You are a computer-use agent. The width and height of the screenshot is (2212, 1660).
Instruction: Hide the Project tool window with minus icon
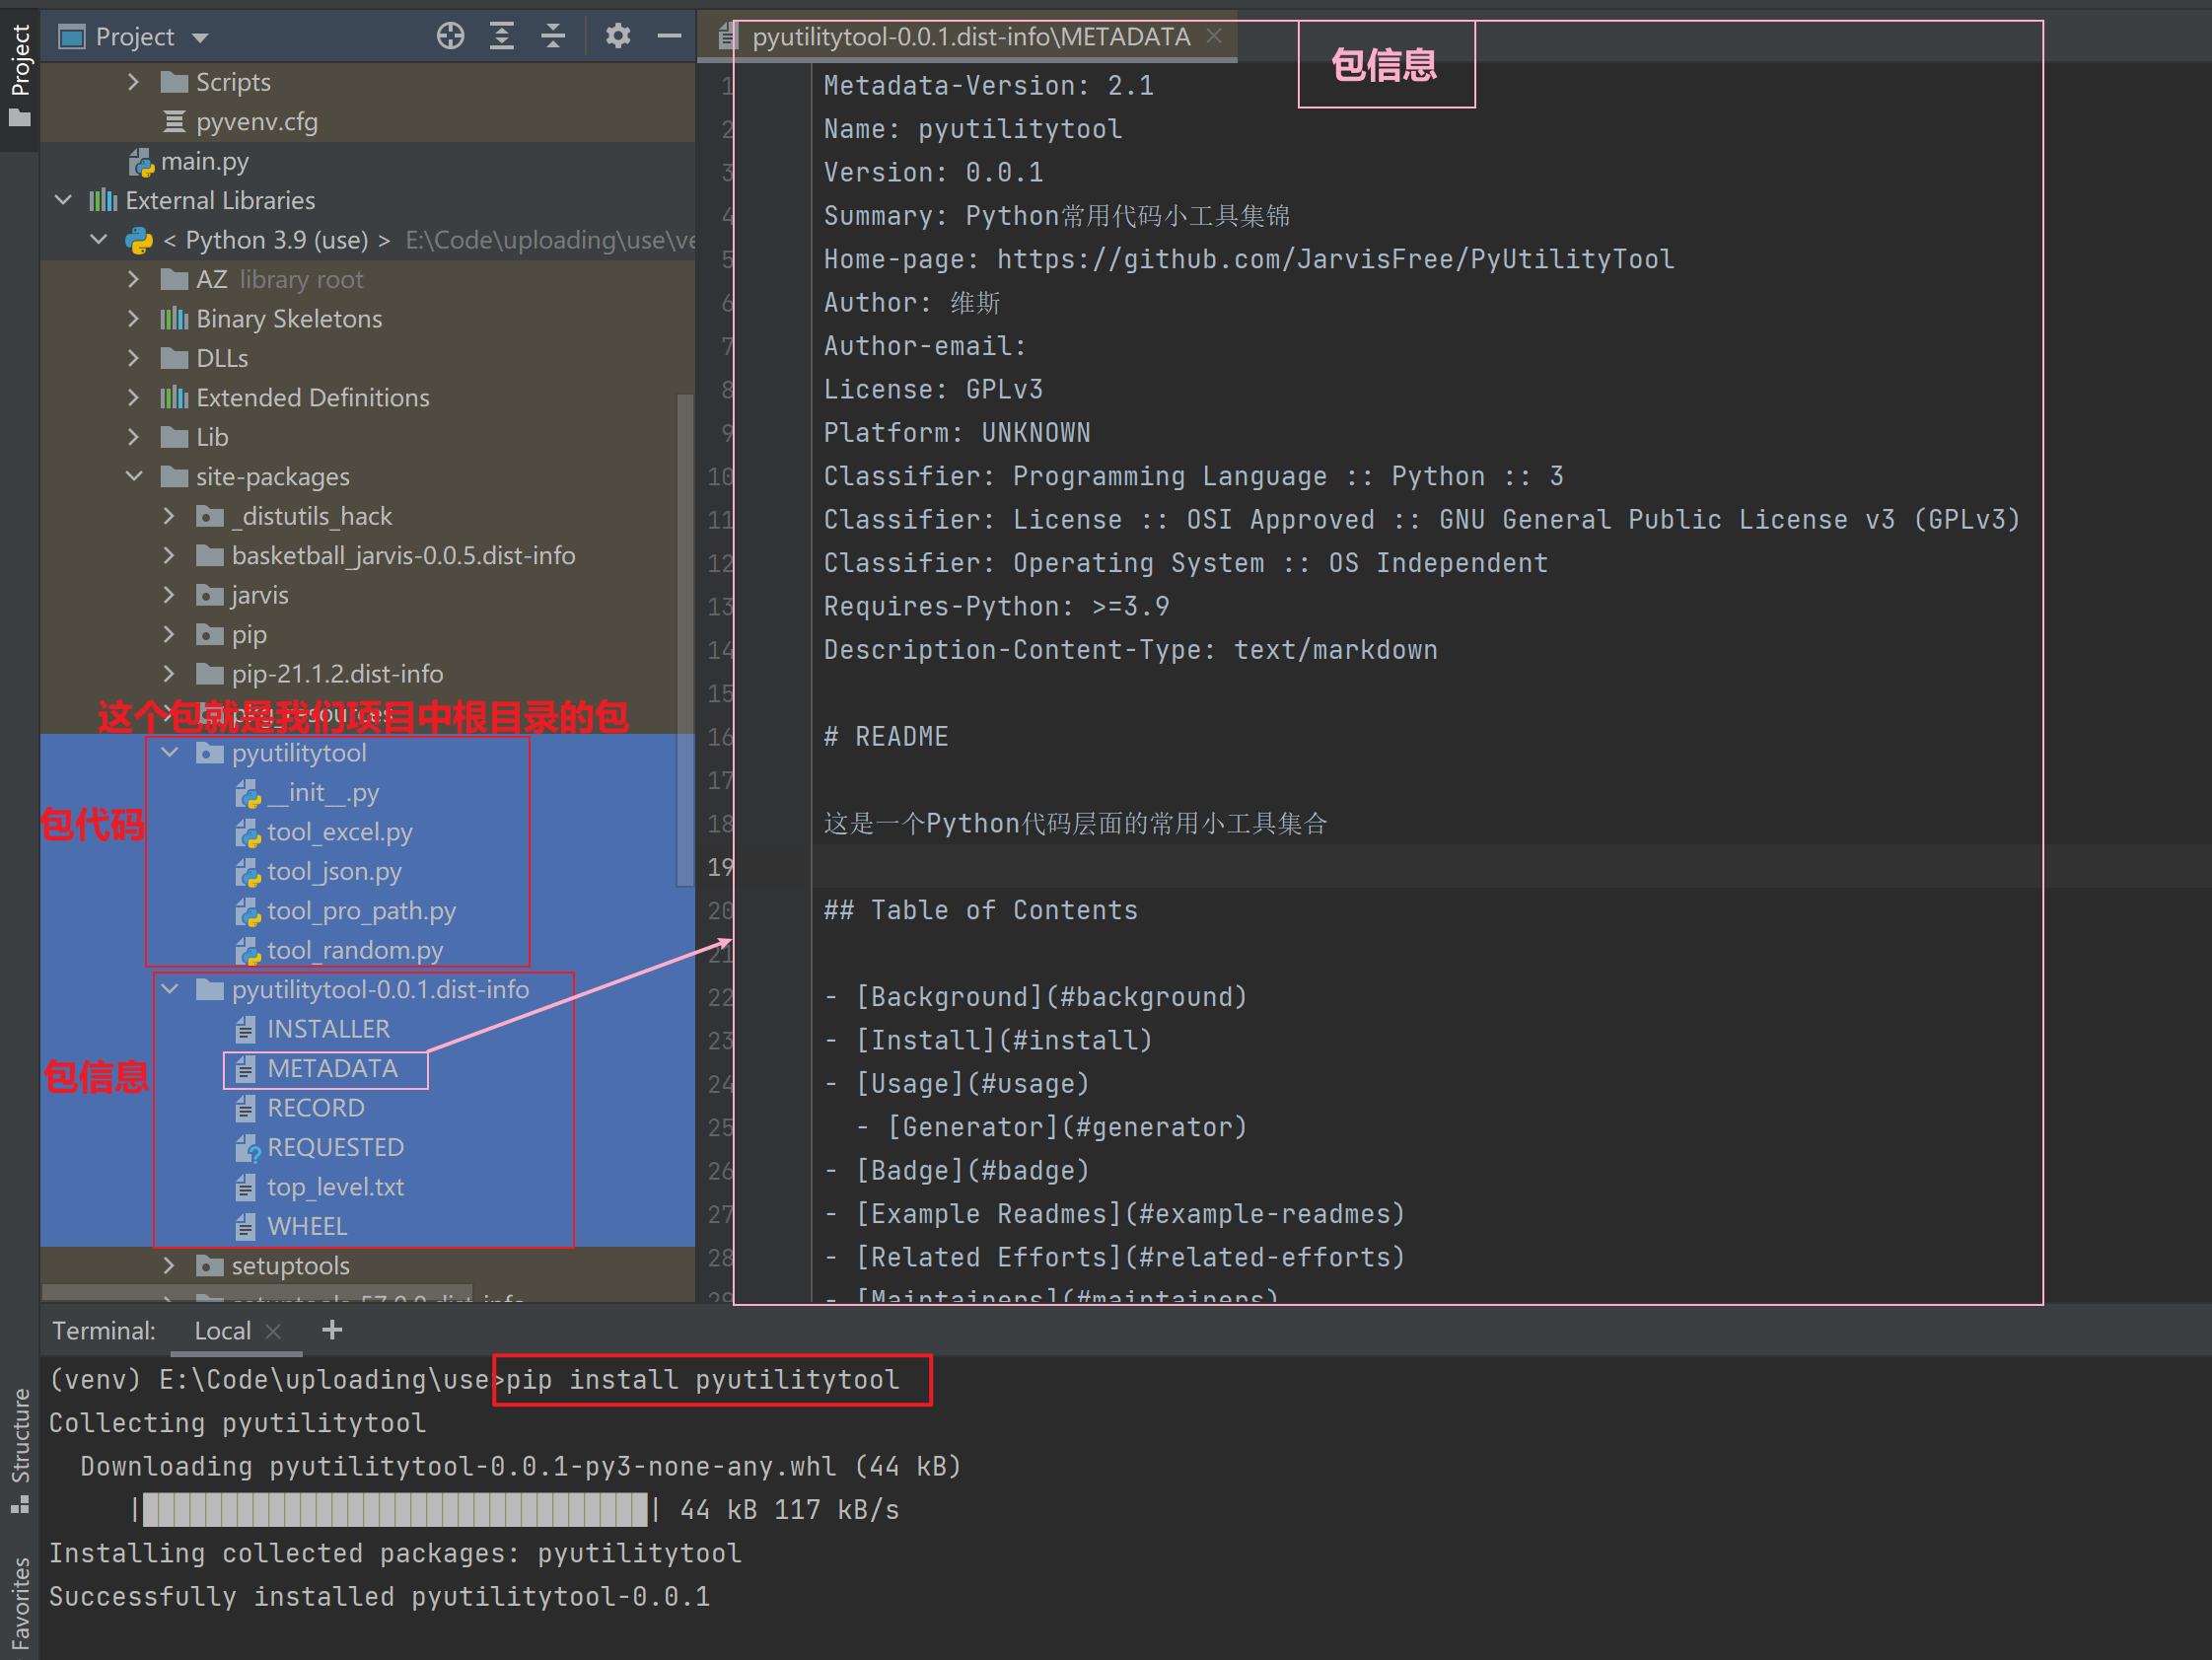click(x=670, y=36)
